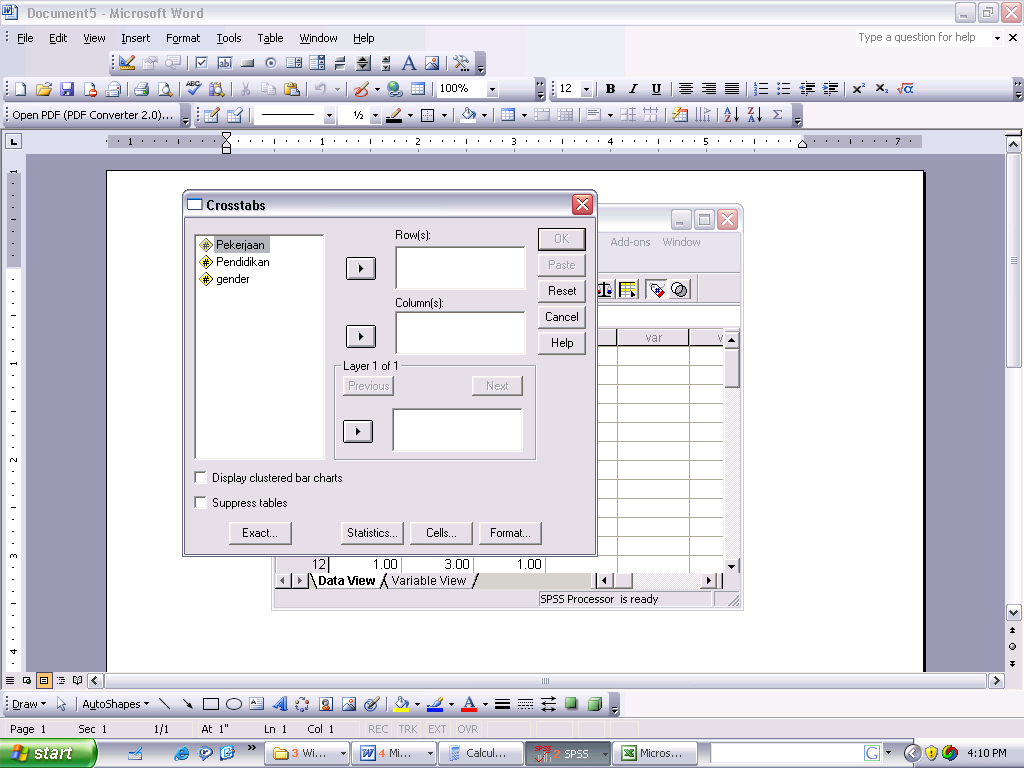Click the Save diskette icon
This screenshot has width=1024, height=768.
click(x=67, y=89)
